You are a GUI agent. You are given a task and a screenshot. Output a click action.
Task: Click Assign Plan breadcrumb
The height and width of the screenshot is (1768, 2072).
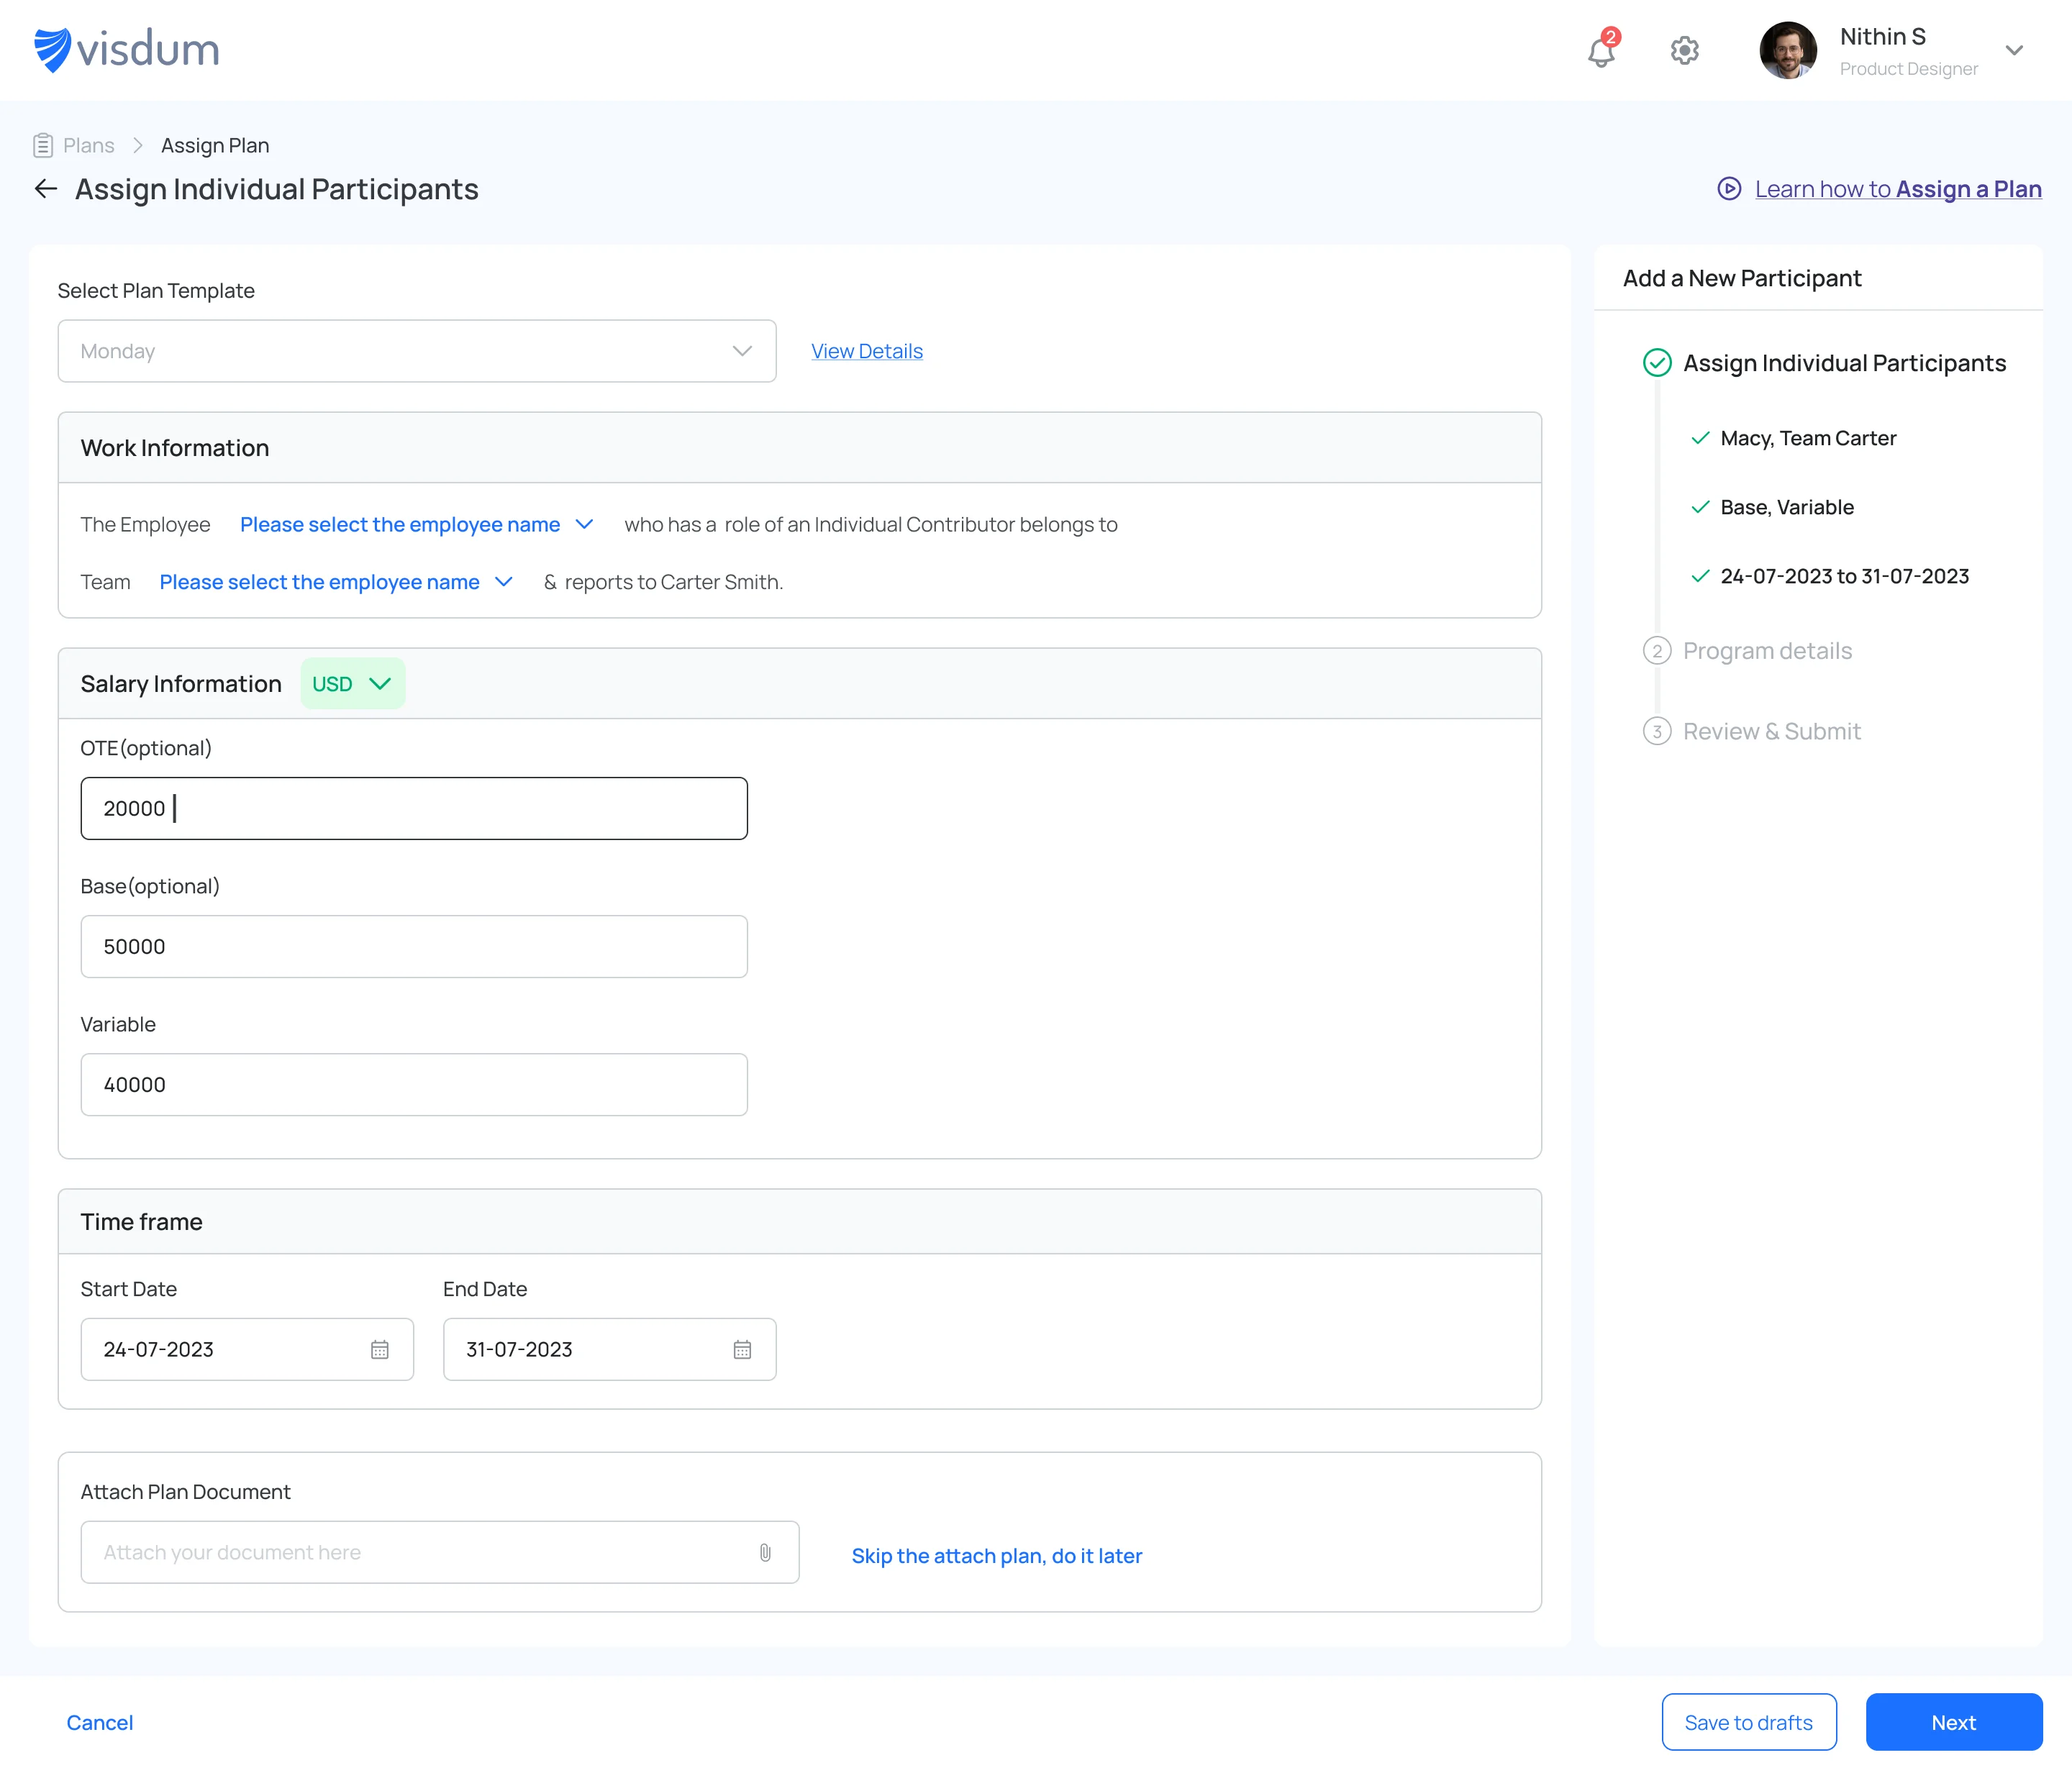pyautogui.click(x=215, y=146)
